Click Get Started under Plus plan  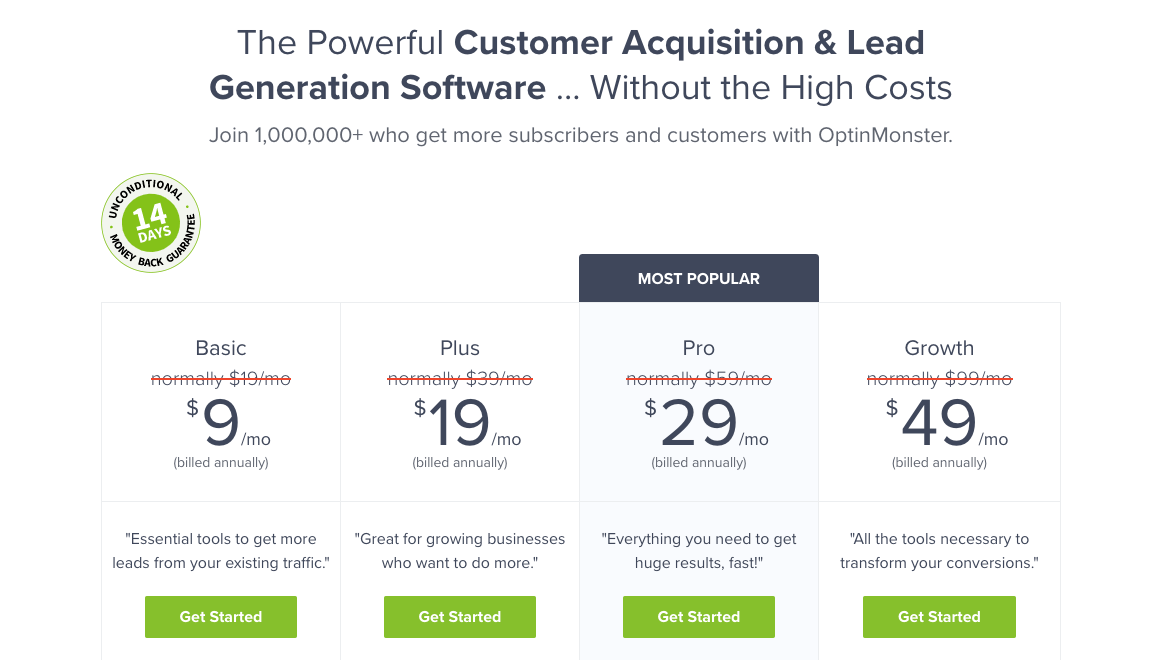pos(459,617)
